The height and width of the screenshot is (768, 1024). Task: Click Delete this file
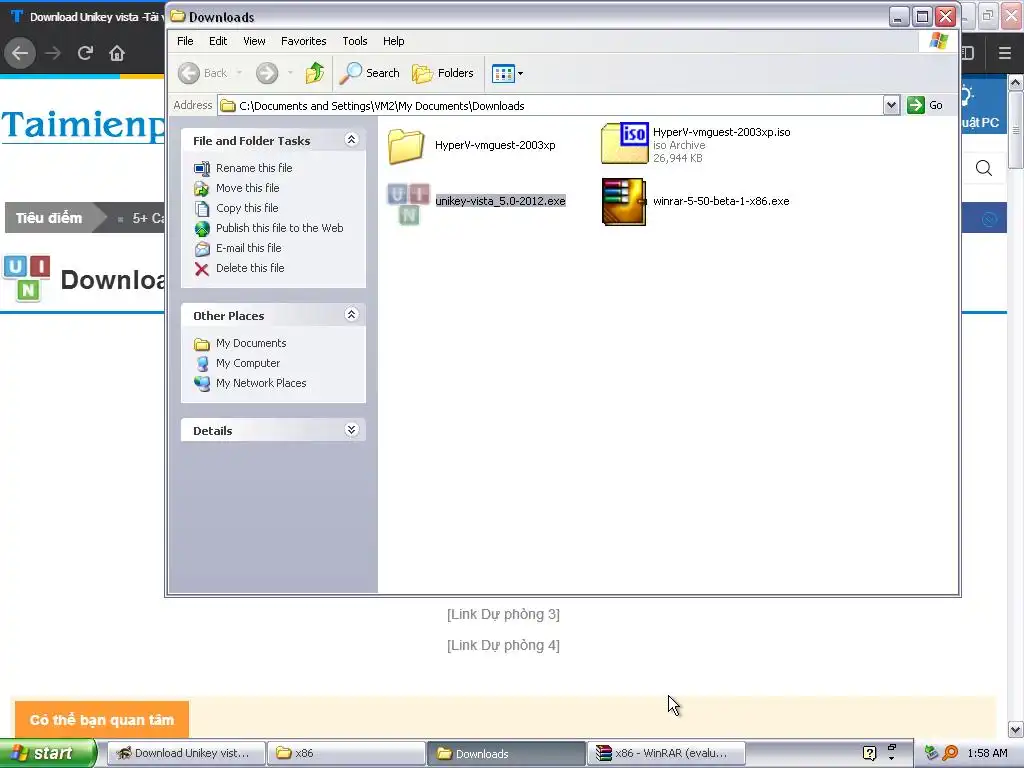pyautogui.click(x=250, y=268)
